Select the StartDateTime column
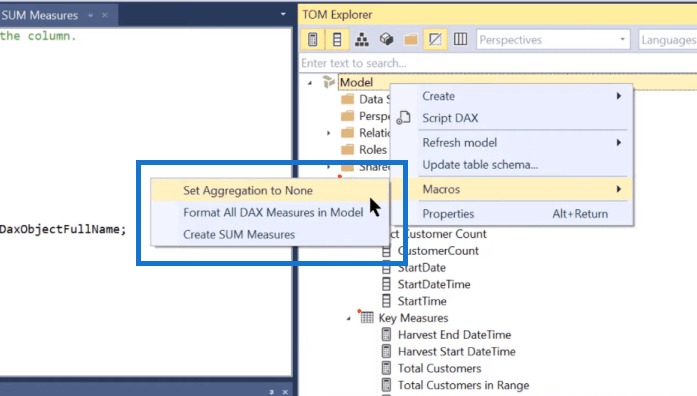The width and height of the screenshot is (697, 396). click(434, 284)
